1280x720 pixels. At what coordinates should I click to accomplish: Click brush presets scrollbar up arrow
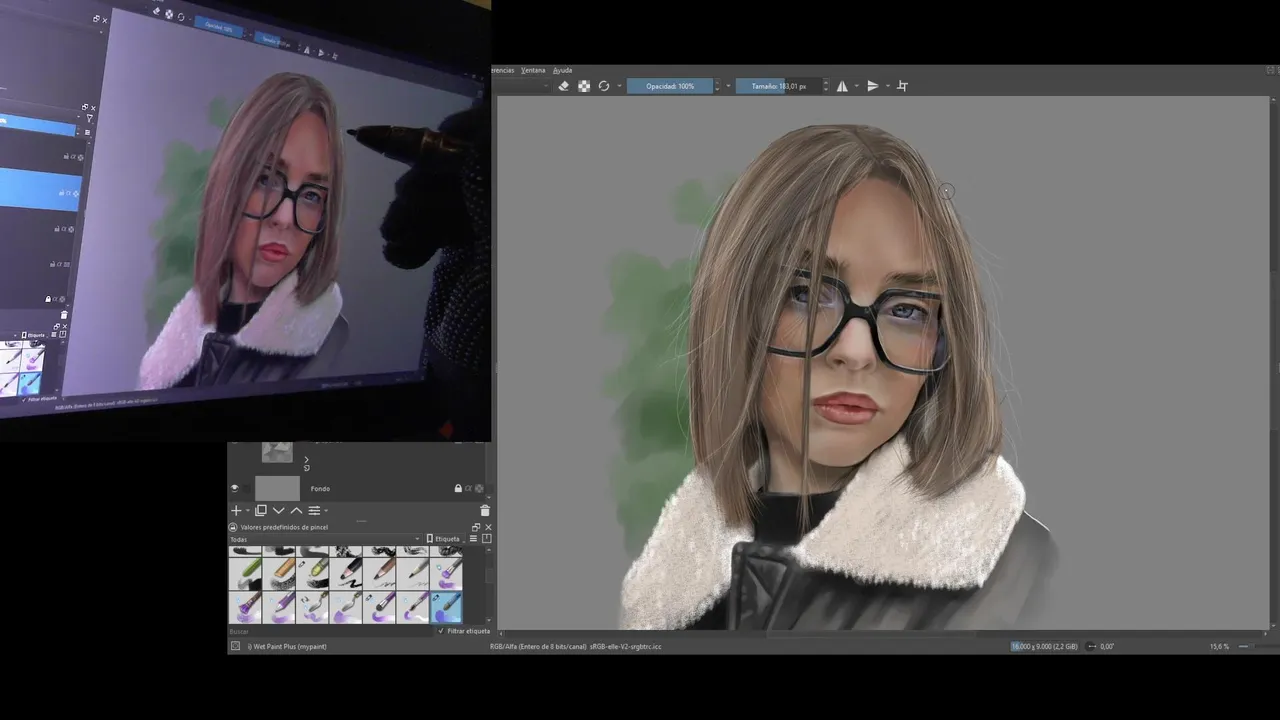pyautogui.click(x=489, y=550)
